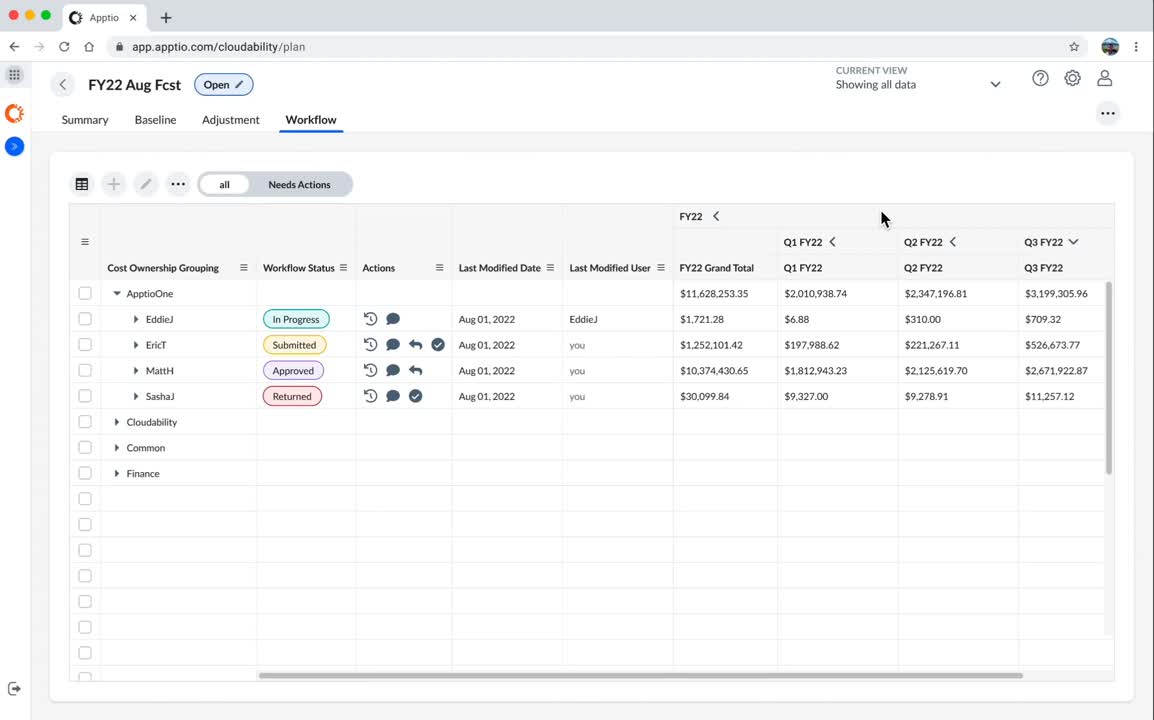Collapse the Q1 FY22 column chevron
This screenshot has height=720, width=1154.
[x=832, y=242]
